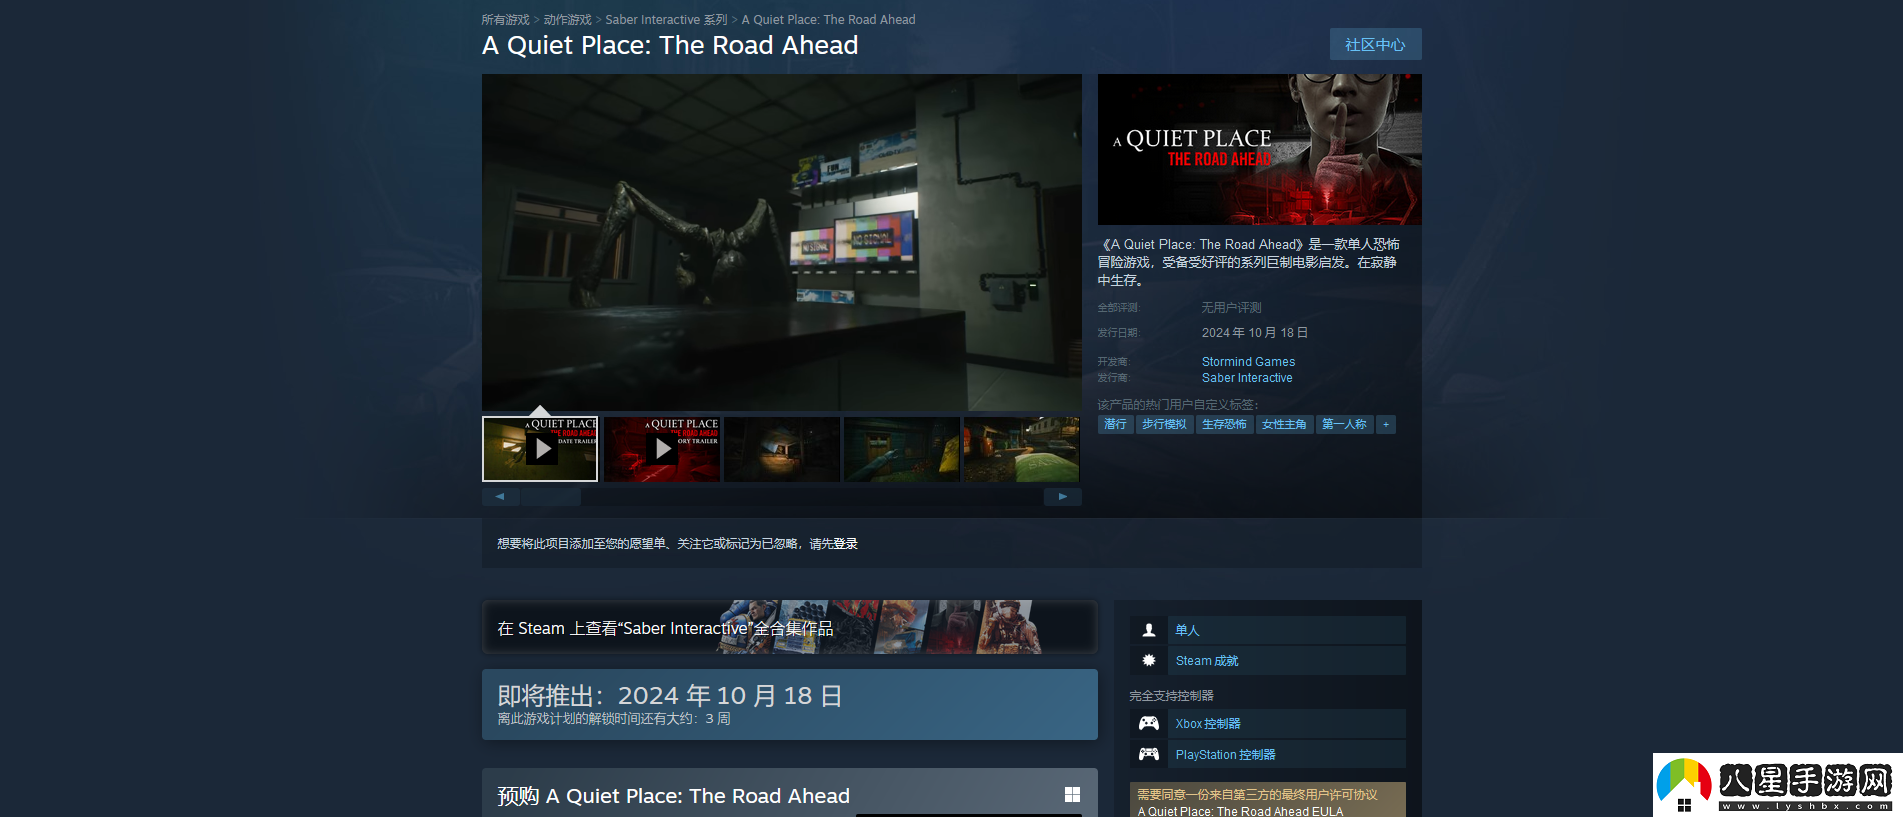Select the 潜行 tag
This screenshot has height=817, width=1903.
[x=1115, y=425]
